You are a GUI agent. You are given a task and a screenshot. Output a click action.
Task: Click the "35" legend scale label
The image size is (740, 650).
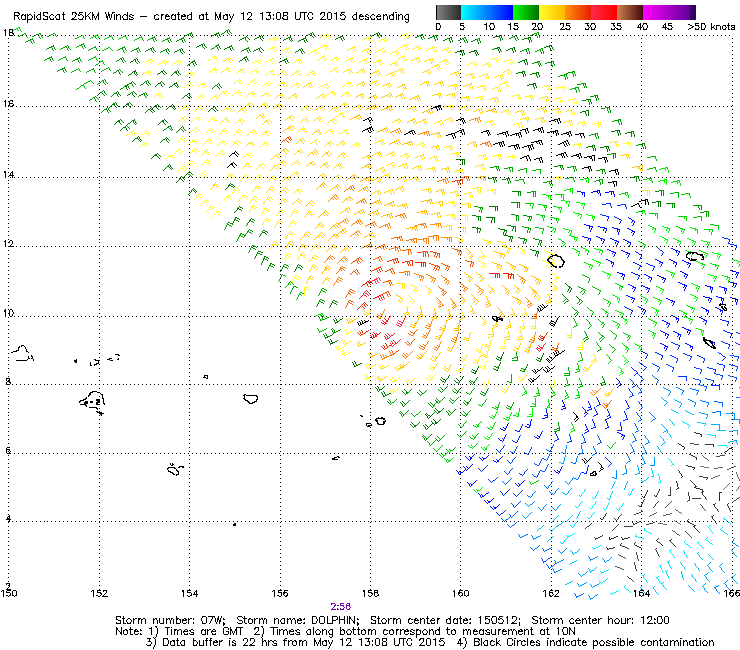[x=616, y=27]
